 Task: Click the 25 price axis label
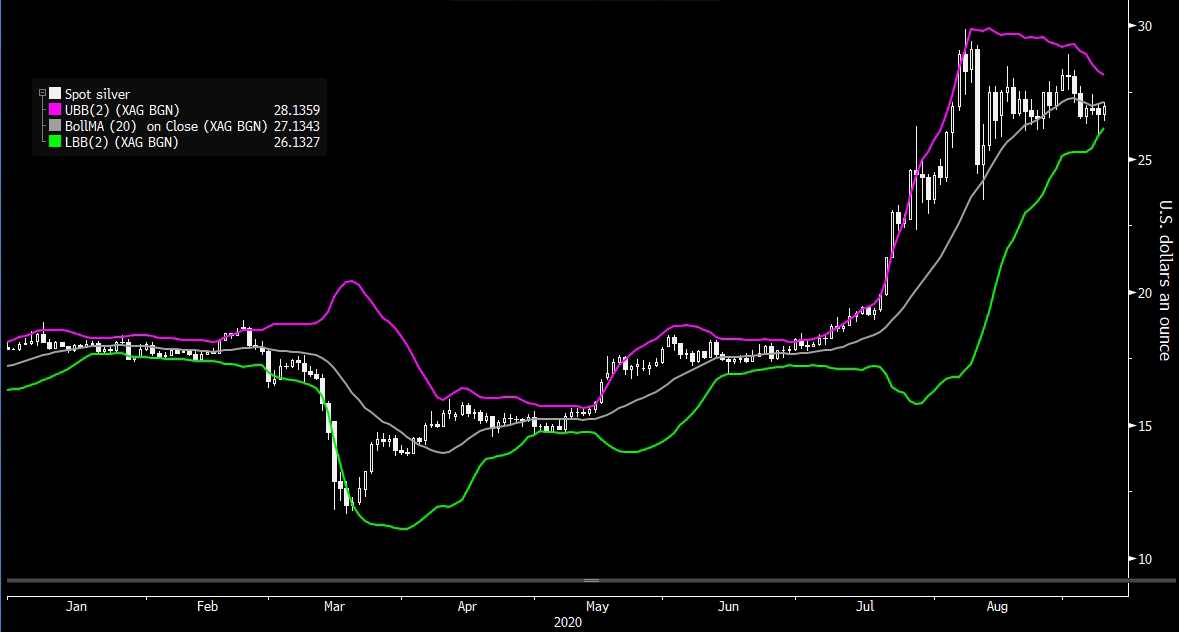point(1144,160)
